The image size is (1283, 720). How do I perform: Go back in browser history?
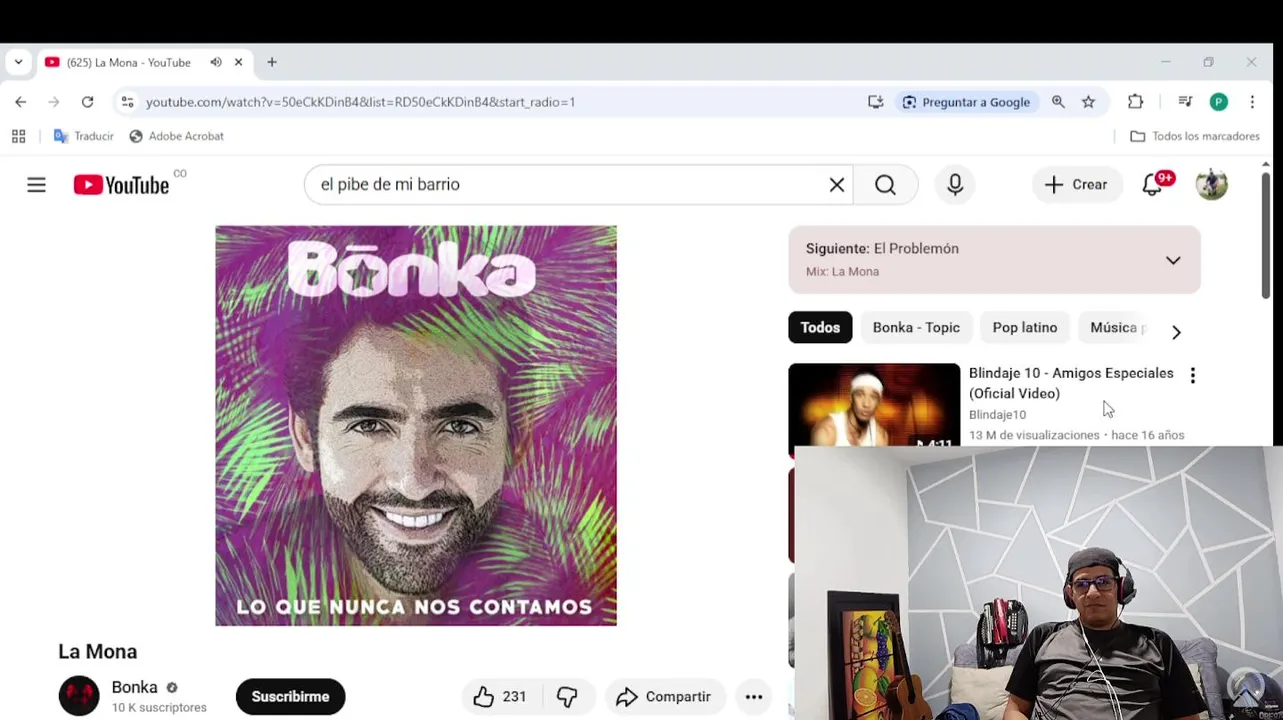pos(20,102)
